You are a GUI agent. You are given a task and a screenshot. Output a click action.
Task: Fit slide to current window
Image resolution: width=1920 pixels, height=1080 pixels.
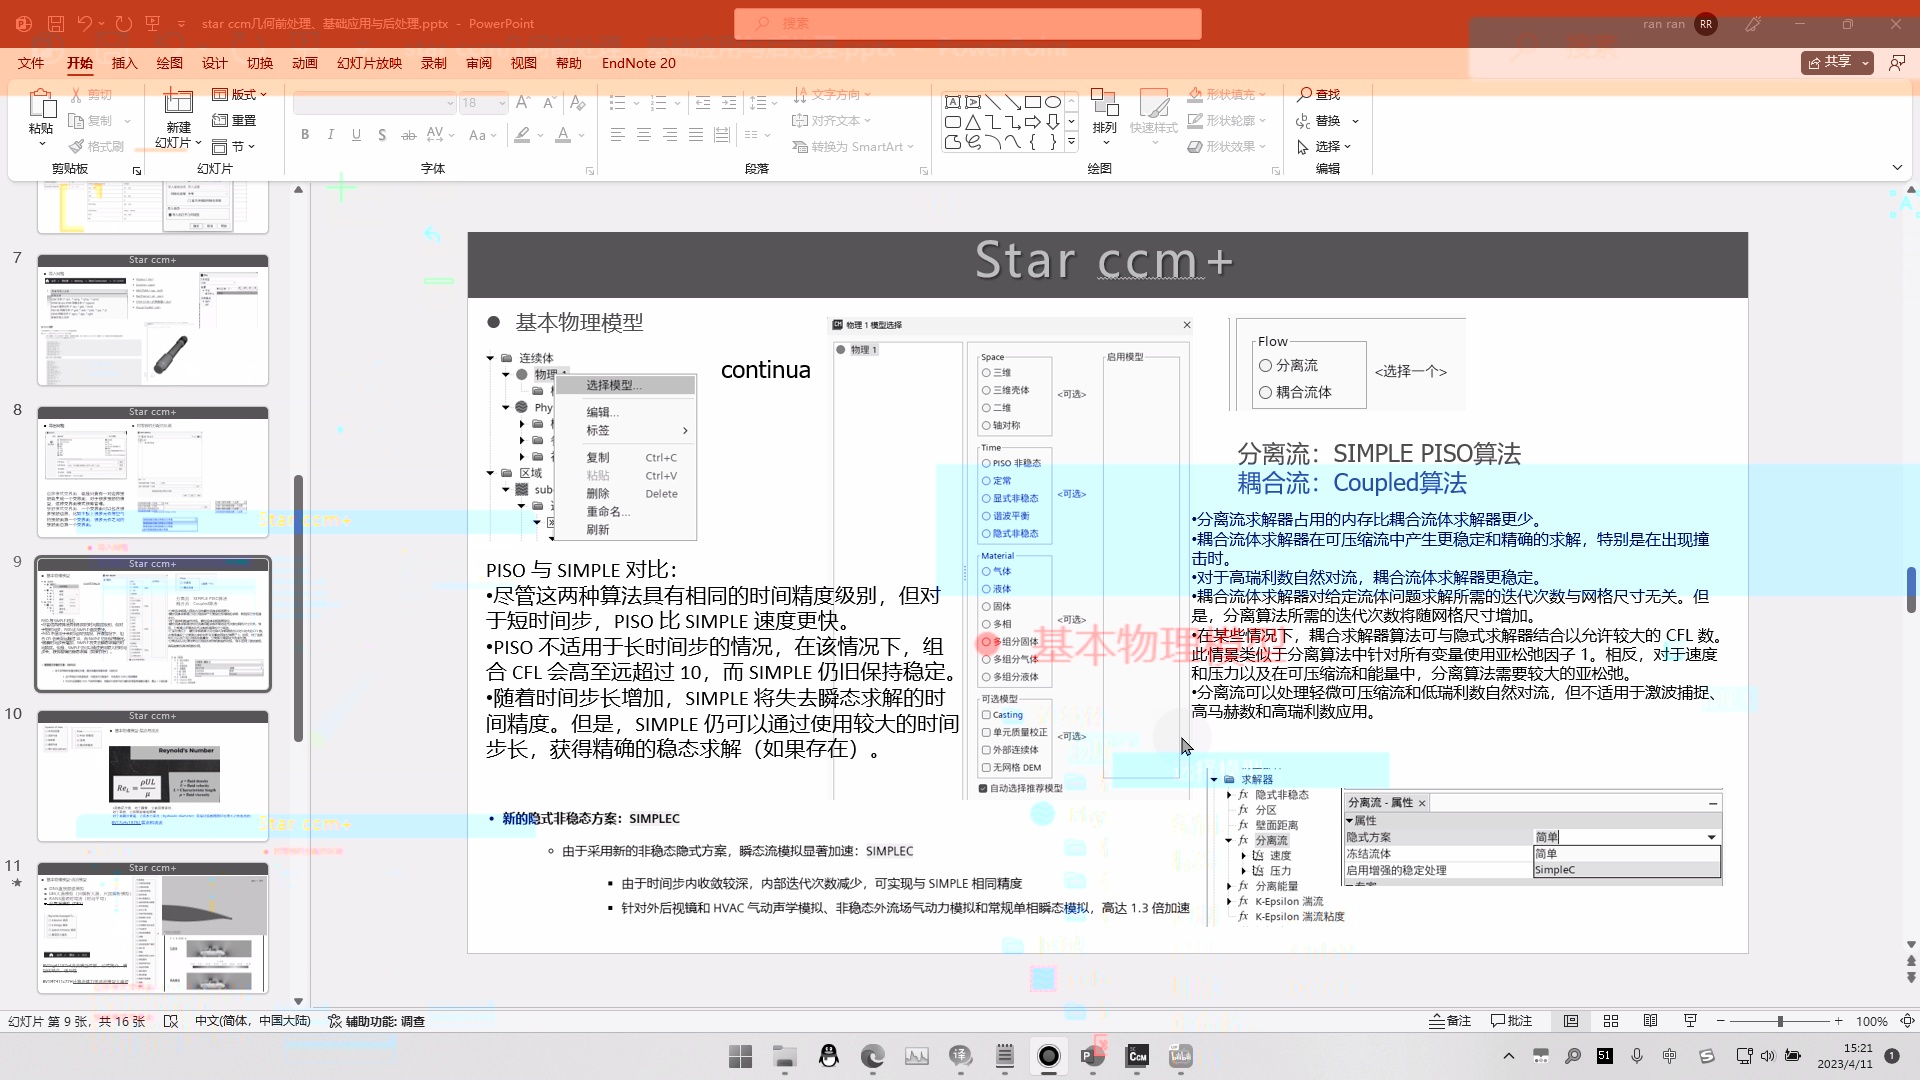pos(1907,1021)
